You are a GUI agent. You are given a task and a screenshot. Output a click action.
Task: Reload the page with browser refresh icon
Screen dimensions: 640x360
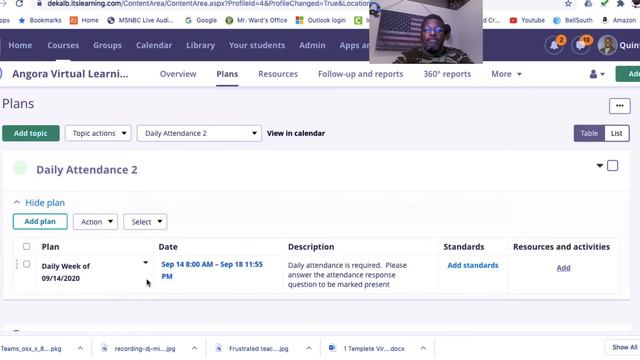(19, 4)
